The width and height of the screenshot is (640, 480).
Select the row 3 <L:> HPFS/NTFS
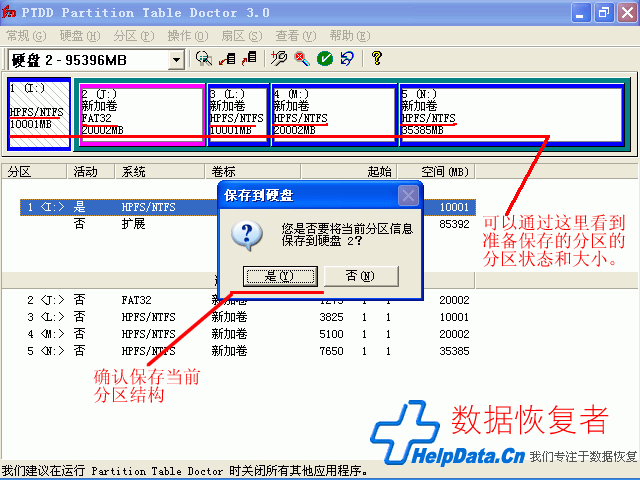tap(248, 317)
